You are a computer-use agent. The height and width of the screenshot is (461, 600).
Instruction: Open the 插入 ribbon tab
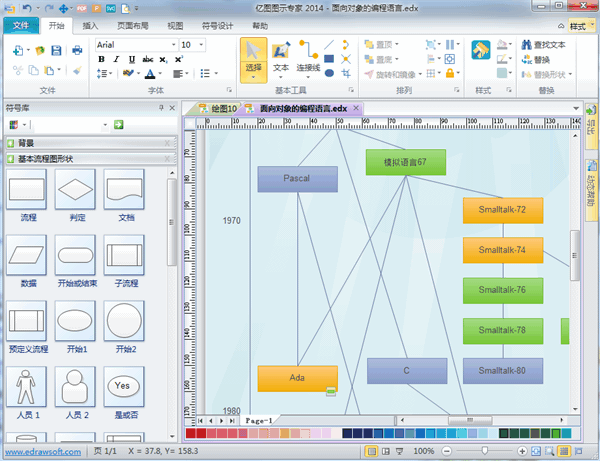point(90,27)
